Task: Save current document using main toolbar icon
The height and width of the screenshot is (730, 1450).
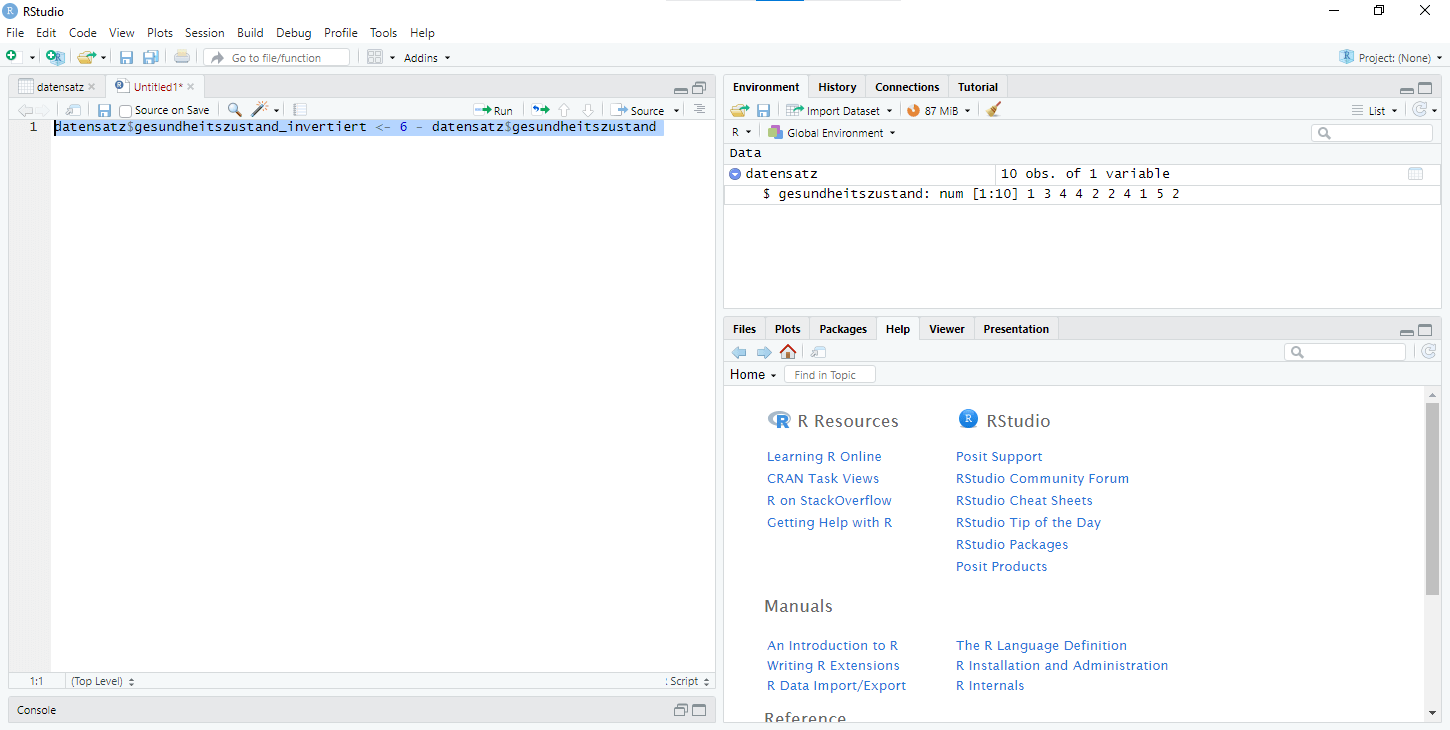Action: tap(126, 57)
